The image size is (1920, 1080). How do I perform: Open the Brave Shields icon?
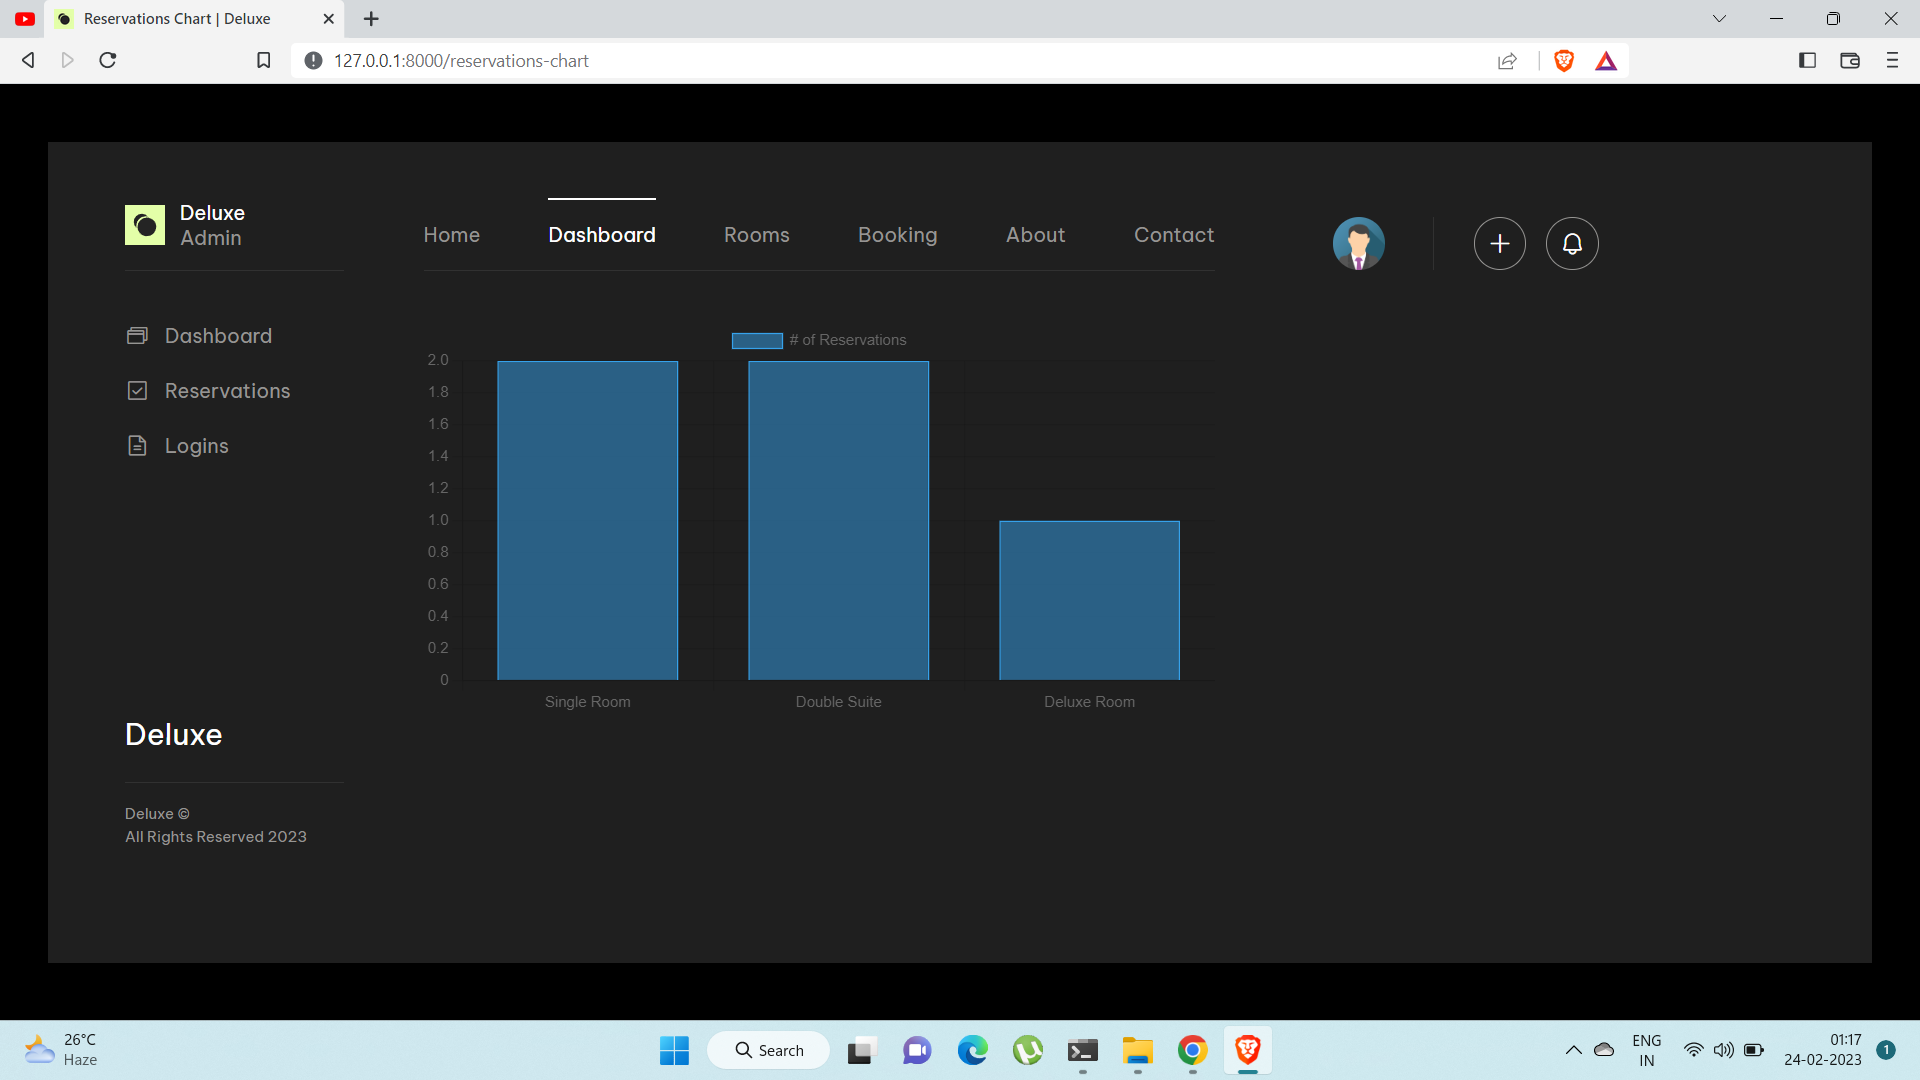(1563, 60)
